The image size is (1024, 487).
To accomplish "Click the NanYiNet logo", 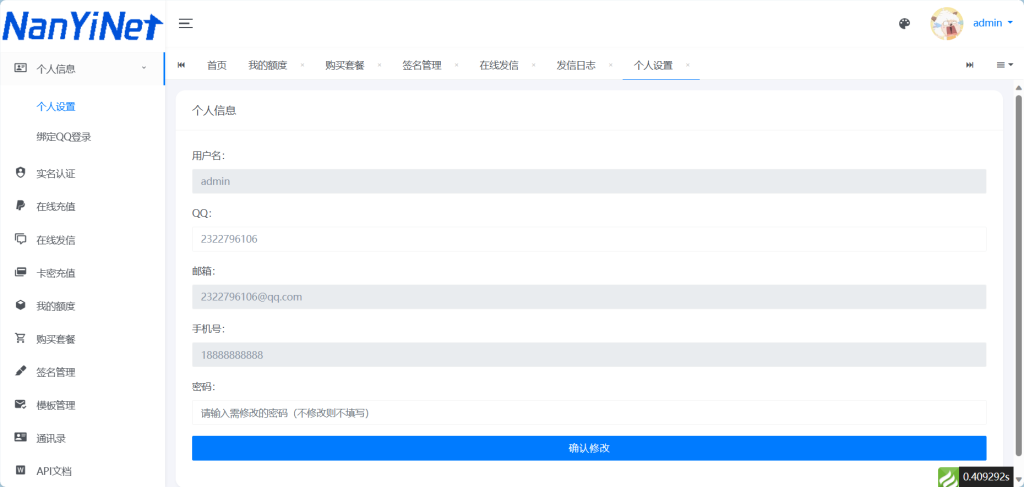I will [82, 25].
